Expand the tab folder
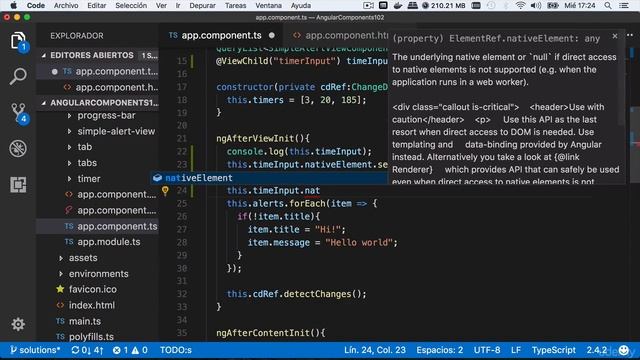640x360 pixels. coord(69,147)
